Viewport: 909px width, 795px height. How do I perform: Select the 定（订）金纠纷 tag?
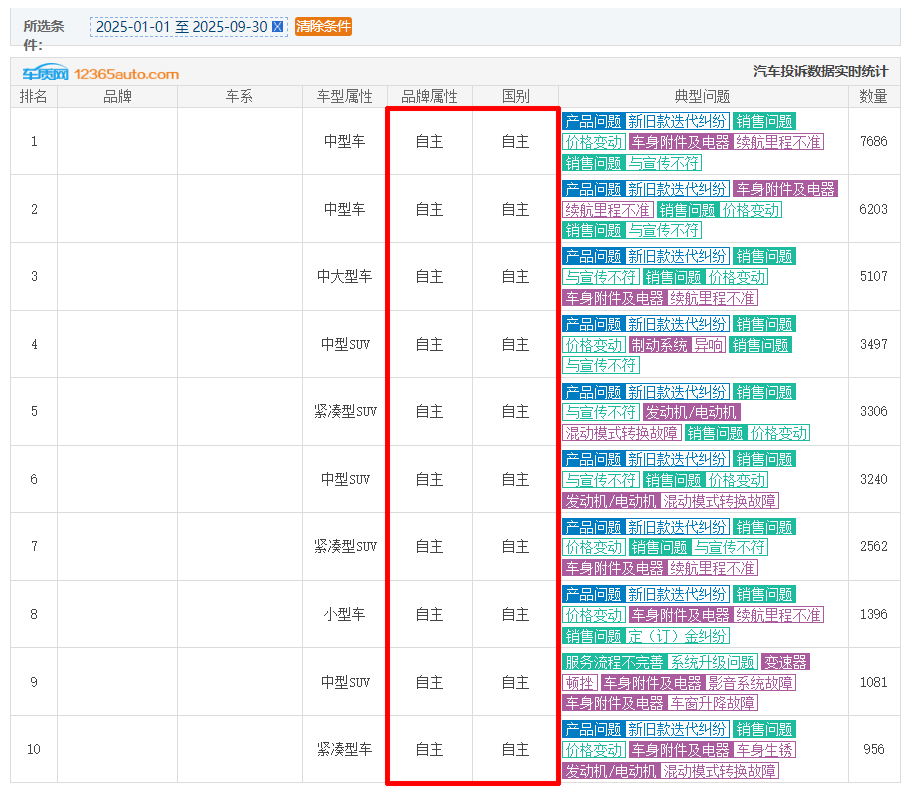pos(678,636)
